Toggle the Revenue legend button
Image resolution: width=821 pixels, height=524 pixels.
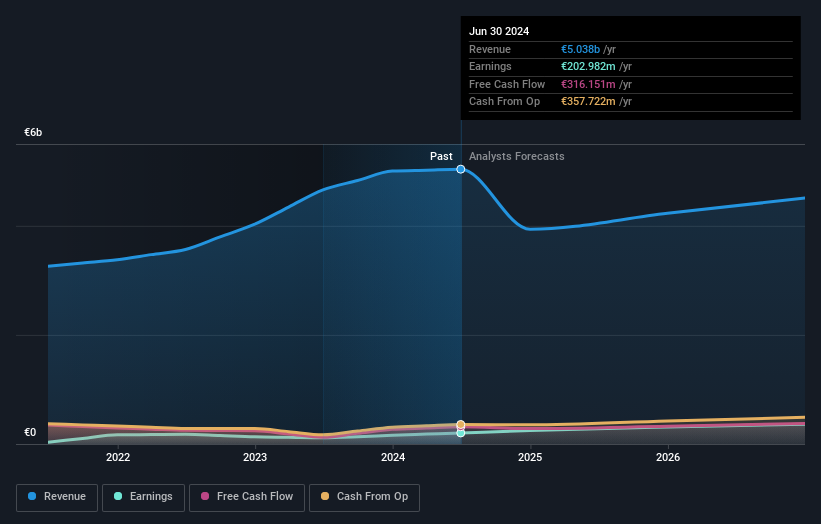[57, 497]
